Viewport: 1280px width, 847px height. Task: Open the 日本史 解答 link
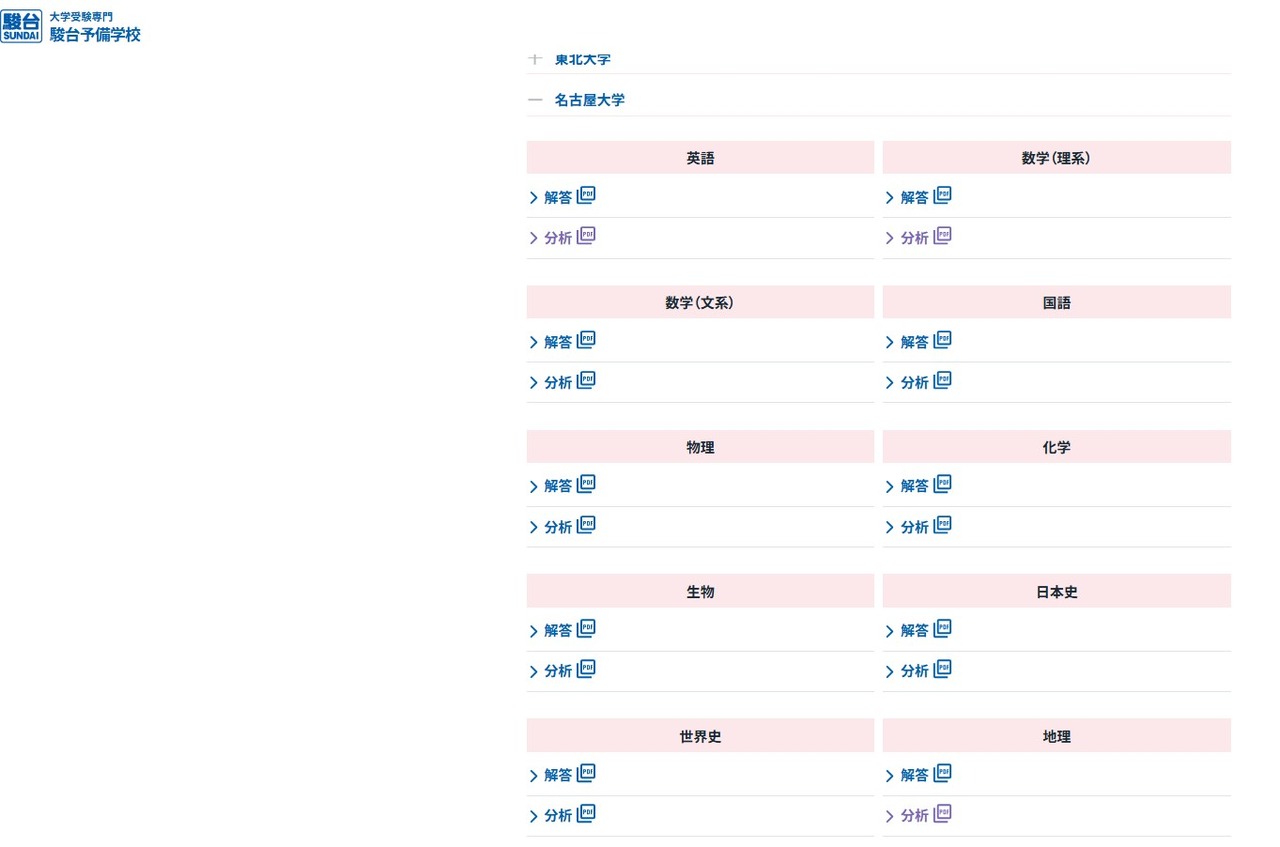coord(914,631)
